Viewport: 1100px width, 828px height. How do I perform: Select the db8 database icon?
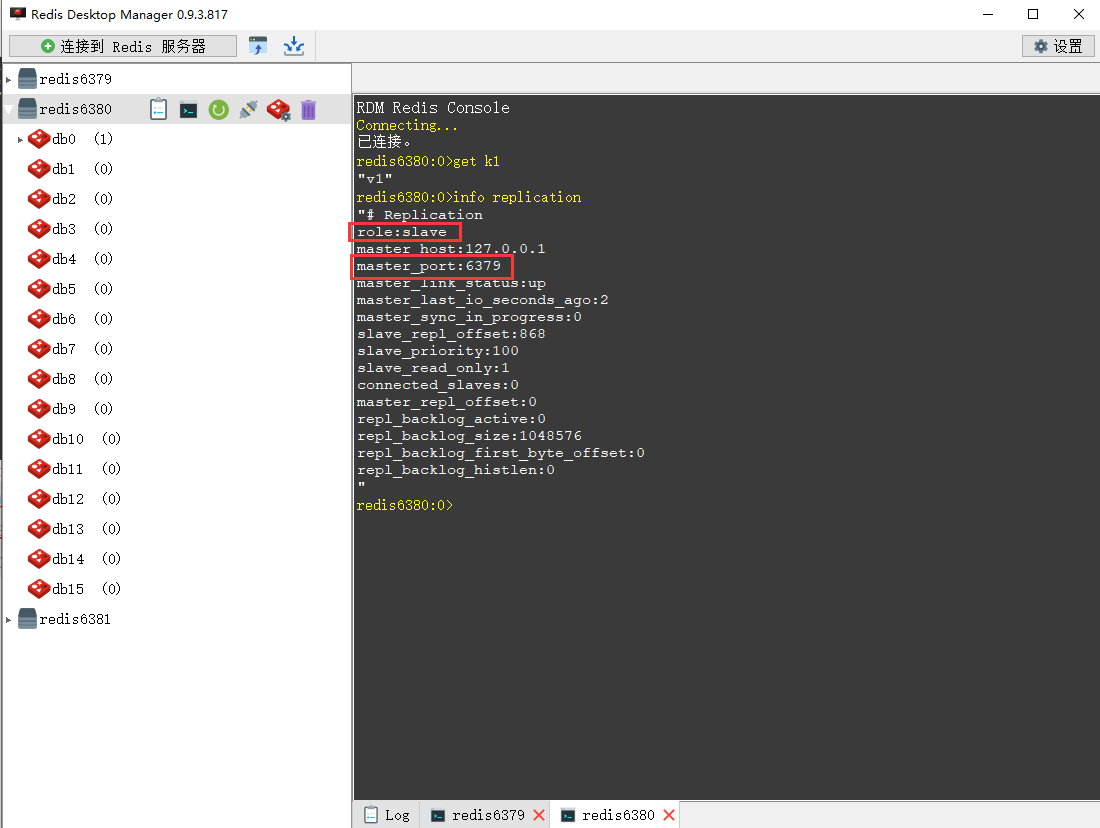coord(39,379)
